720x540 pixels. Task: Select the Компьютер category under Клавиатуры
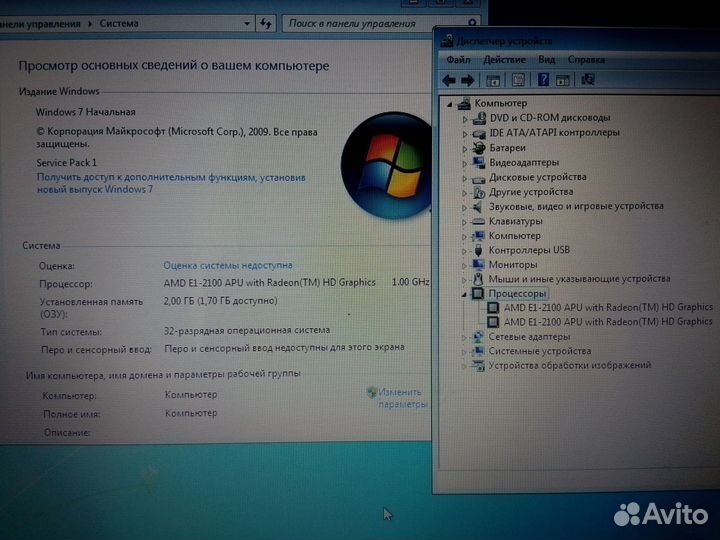[x=514, y=236]
